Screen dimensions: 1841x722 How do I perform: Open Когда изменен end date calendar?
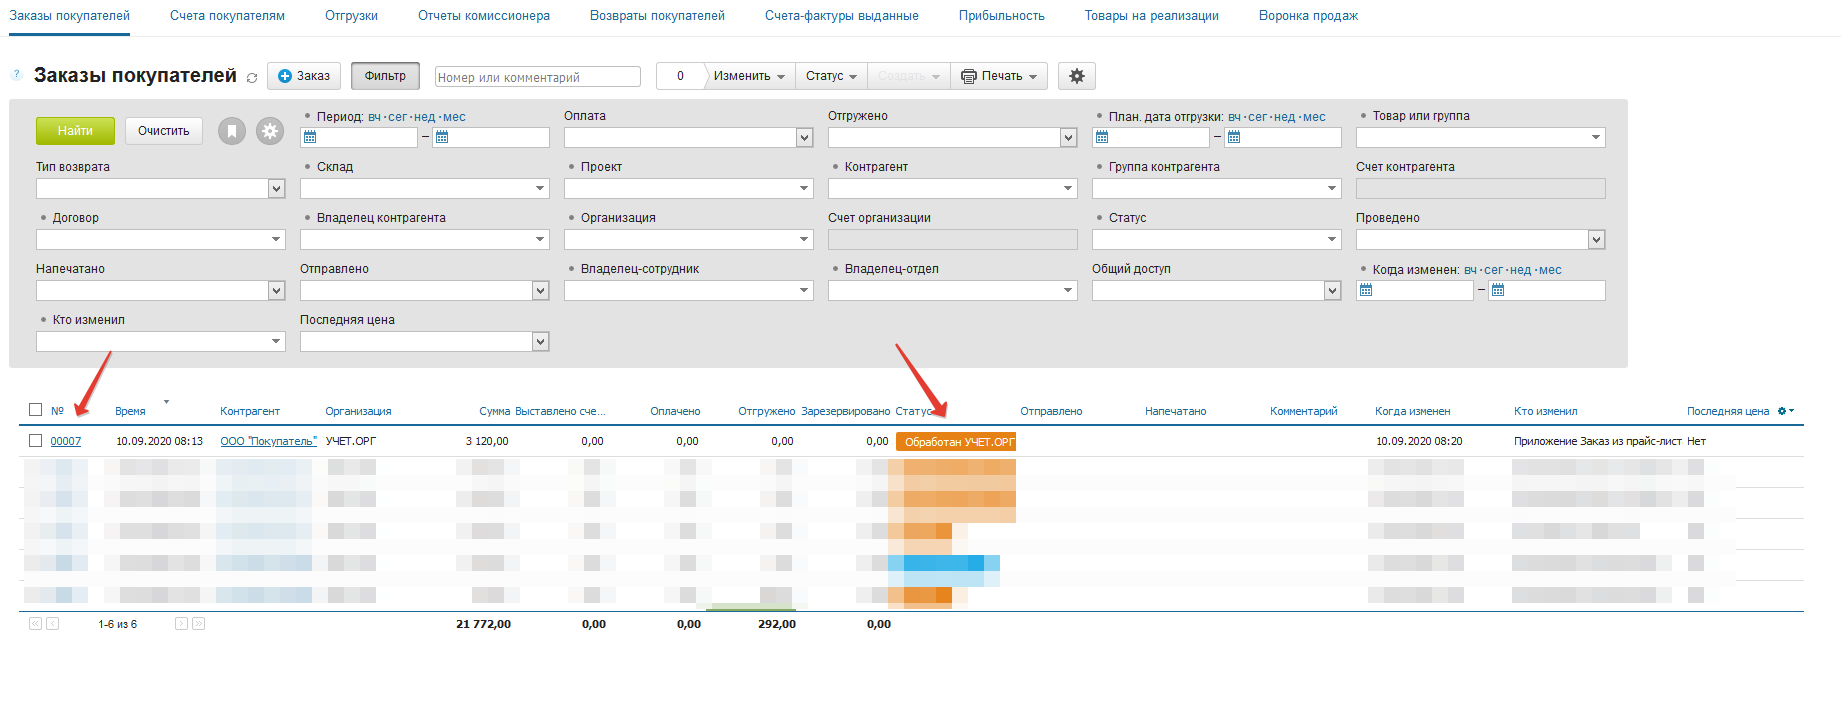coord(1498,290)
